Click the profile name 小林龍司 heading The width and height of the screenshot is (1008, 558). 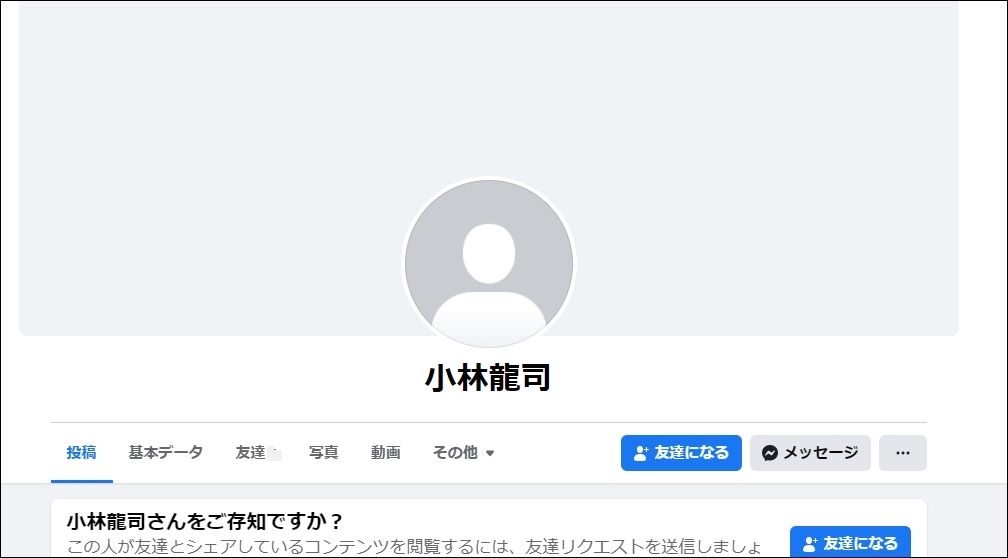[x=489, y=377]
